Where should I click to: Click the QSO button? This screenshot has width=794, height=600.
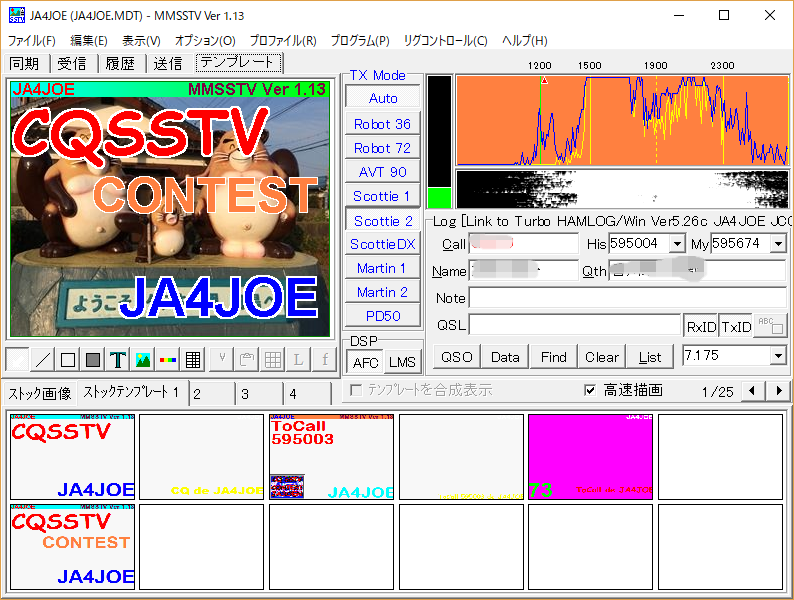point(457,357)
